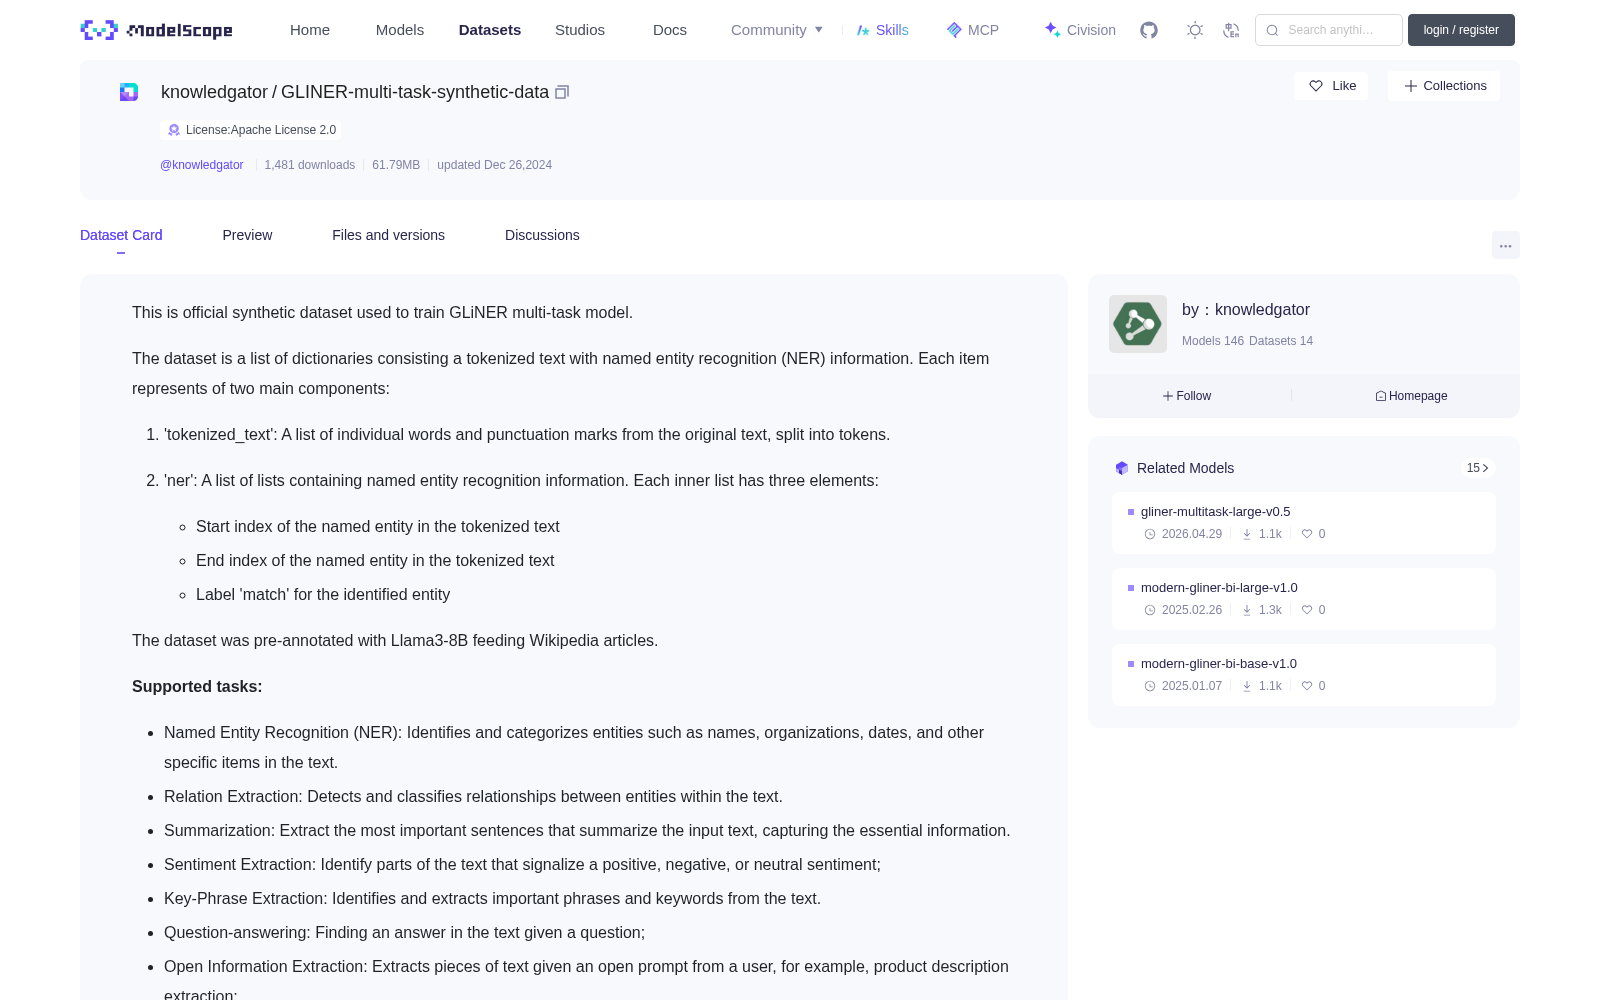Open the Skills link
This screenshot has height=1000, width=1600.
coord(882,30)
